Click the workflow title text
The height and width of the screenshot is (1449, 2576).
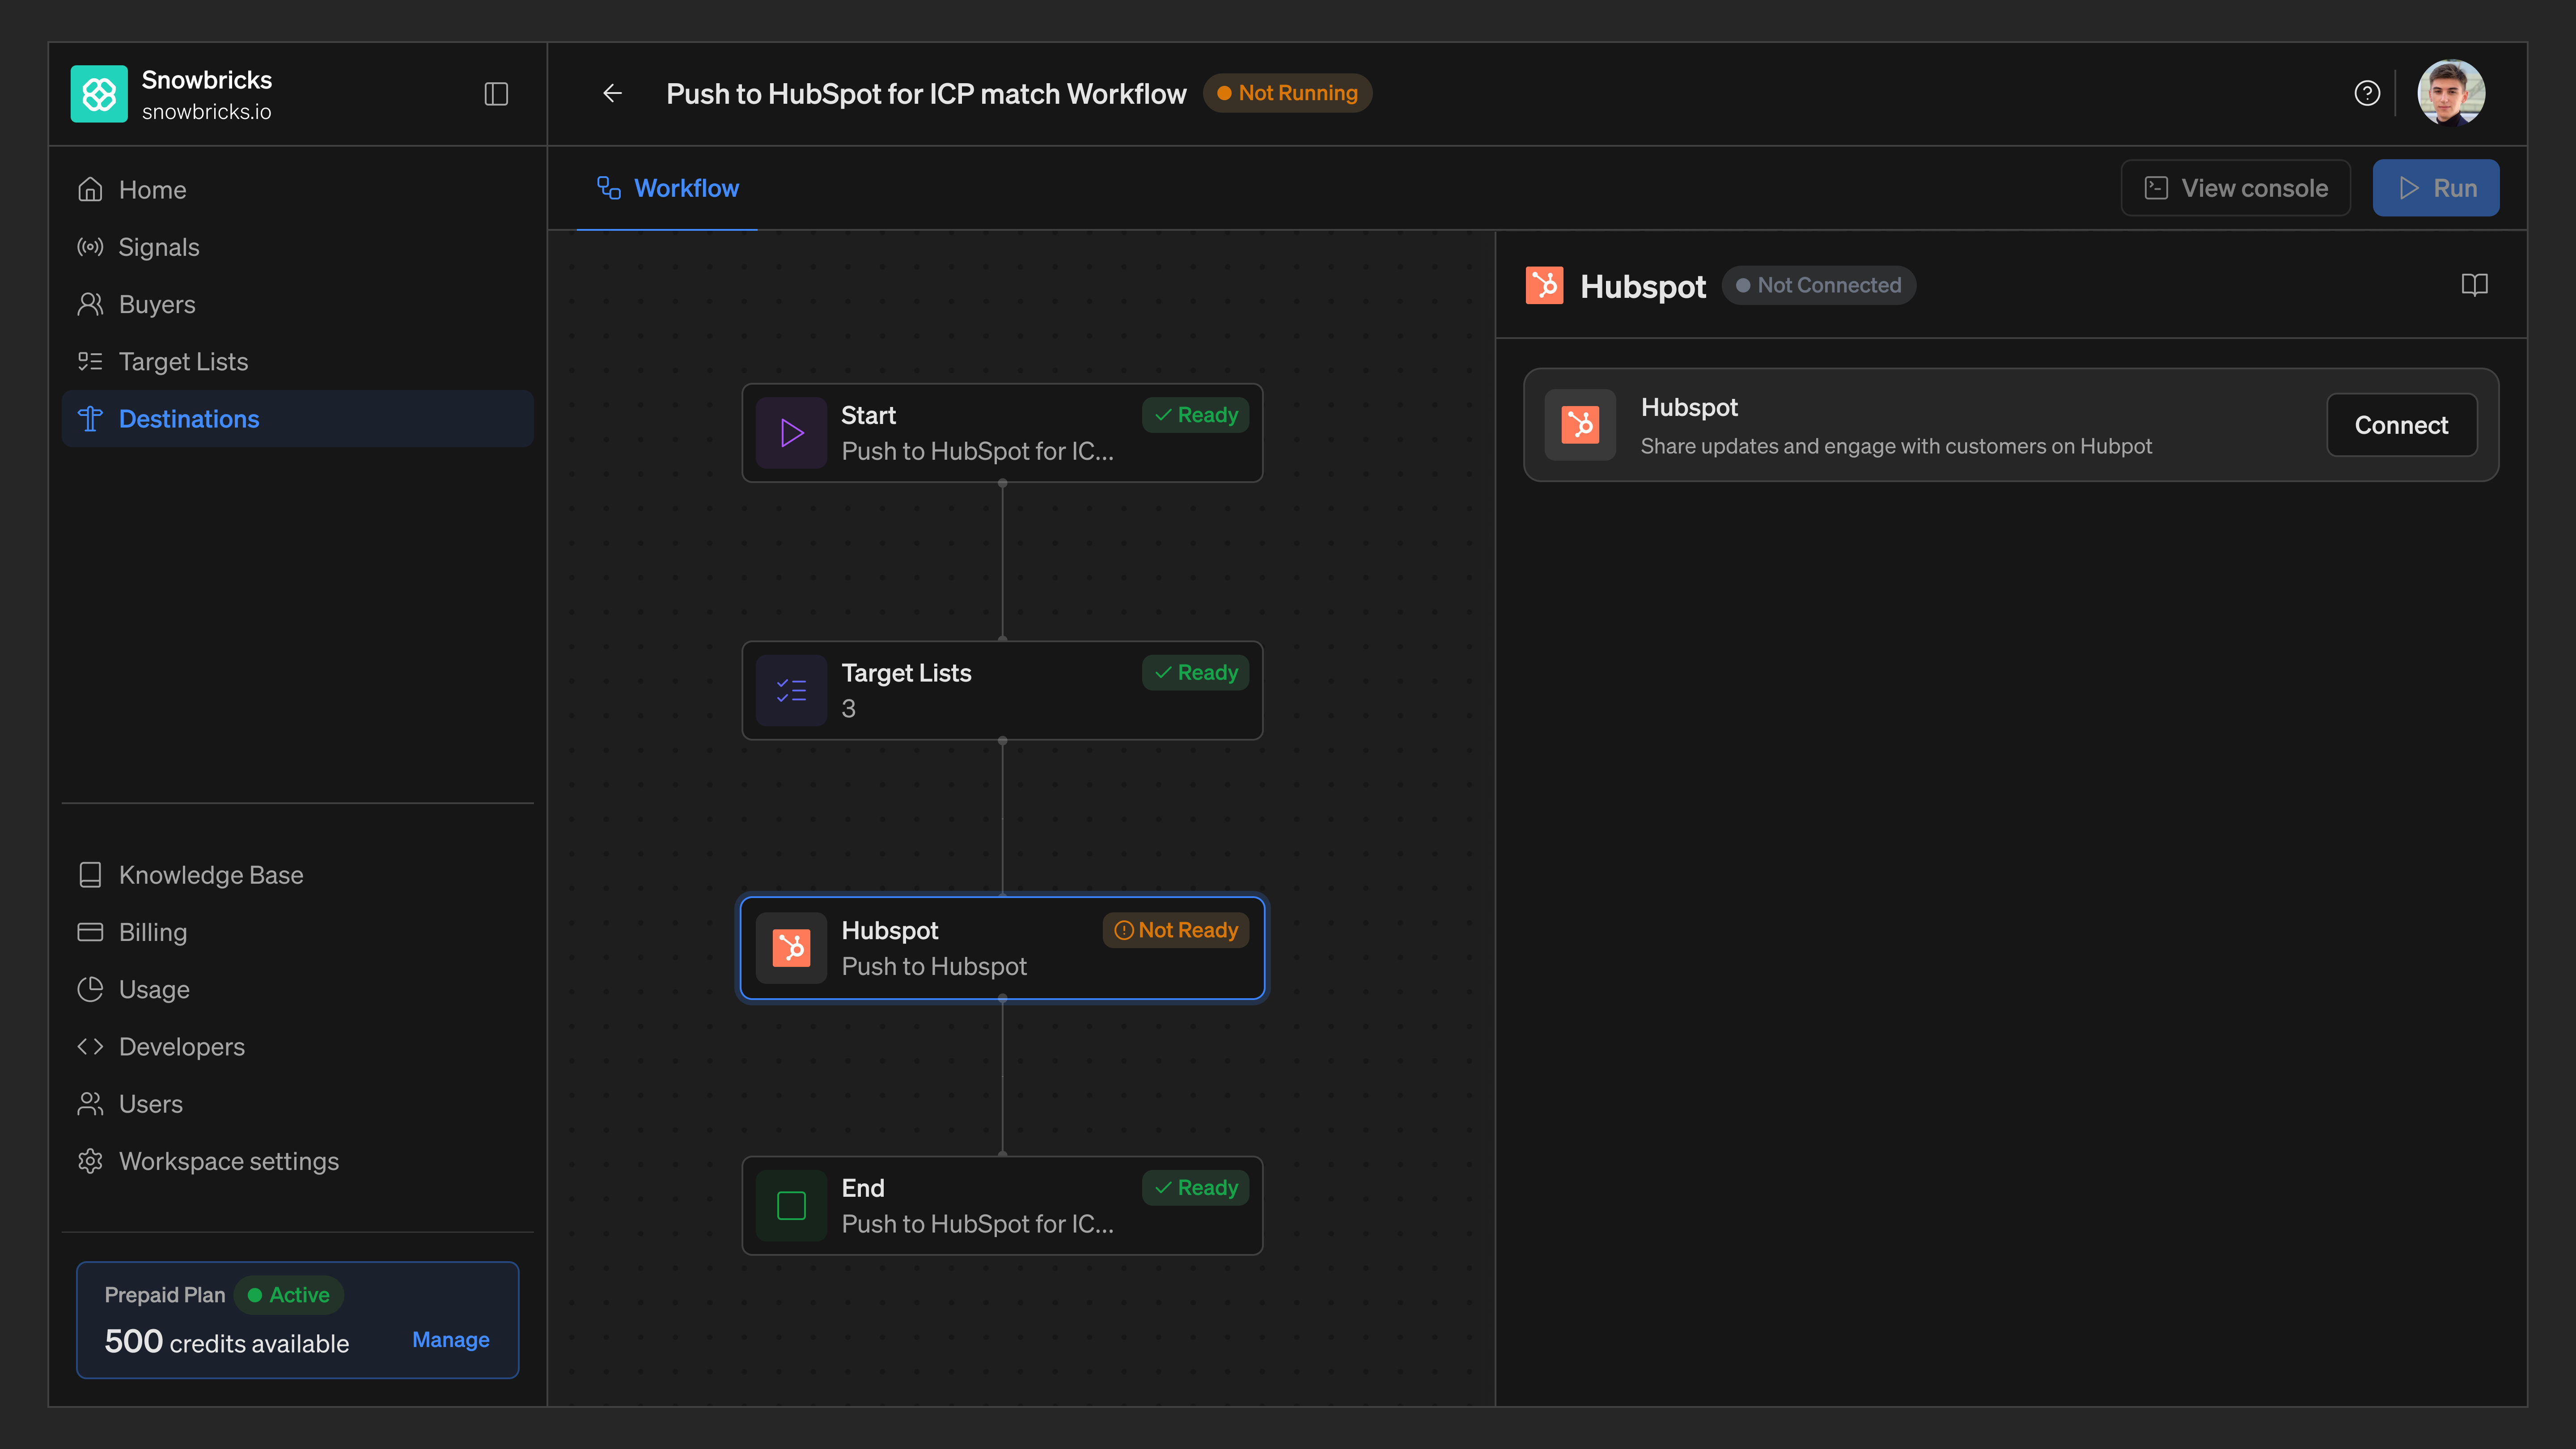pyautogui.click(x=926, y=94)
